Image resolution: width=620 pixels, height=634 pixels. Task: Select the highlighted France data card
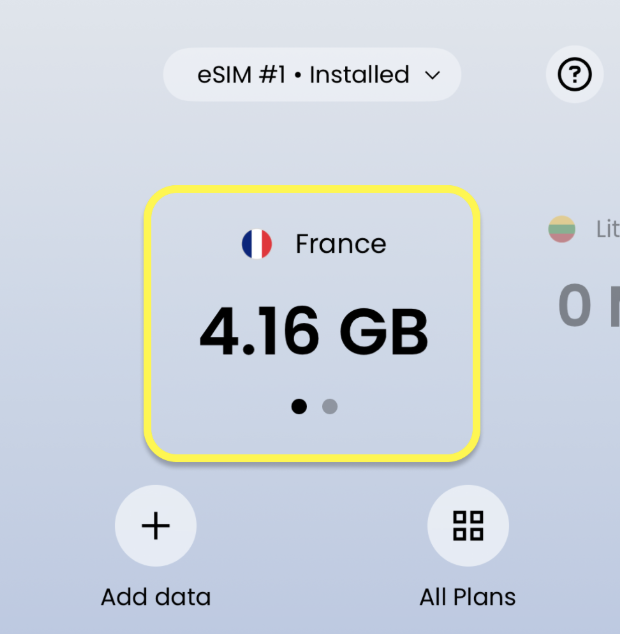[x=312, y=325]
